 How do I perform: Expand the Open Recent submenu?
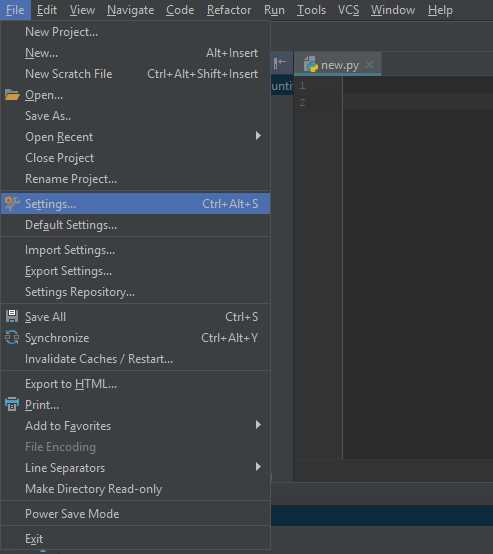coord(136,137)
